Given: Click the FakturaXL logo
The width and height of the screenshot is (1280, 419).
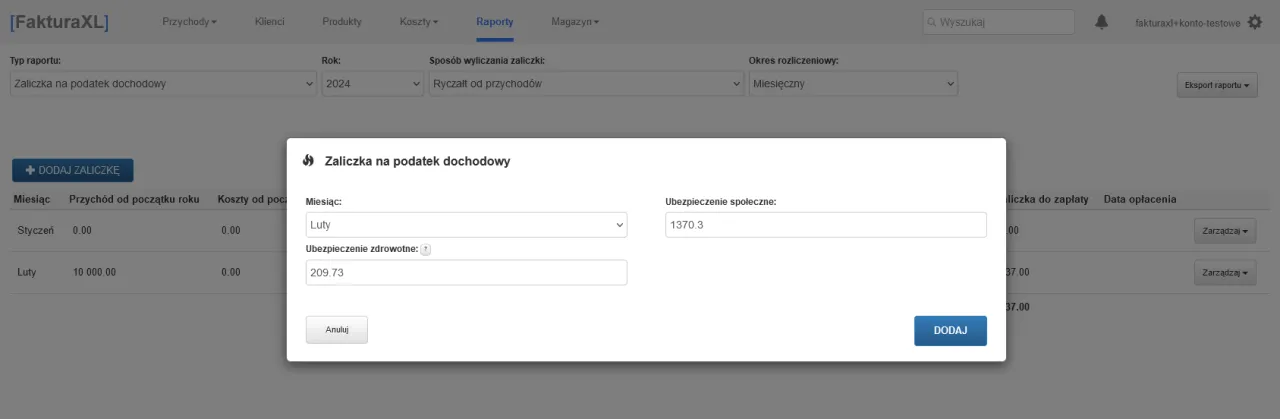Looking at the screenshot, I should coord(59,22).
